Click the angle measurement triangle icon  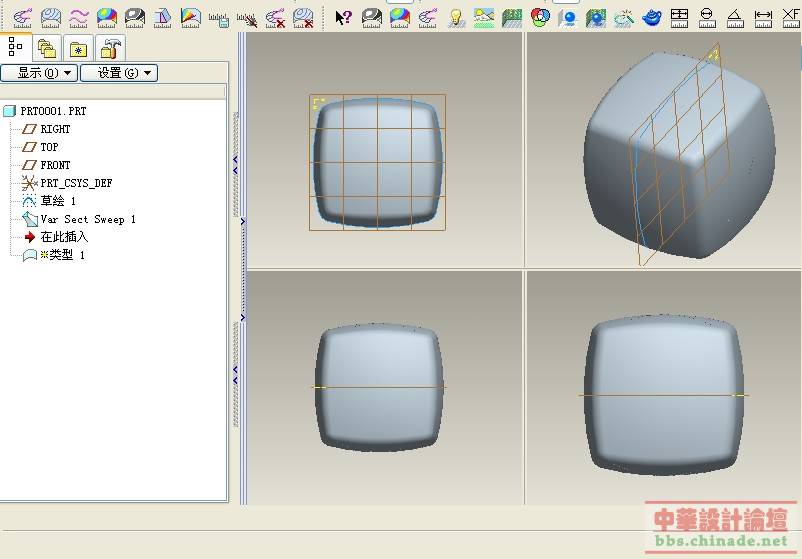point(735,17)
